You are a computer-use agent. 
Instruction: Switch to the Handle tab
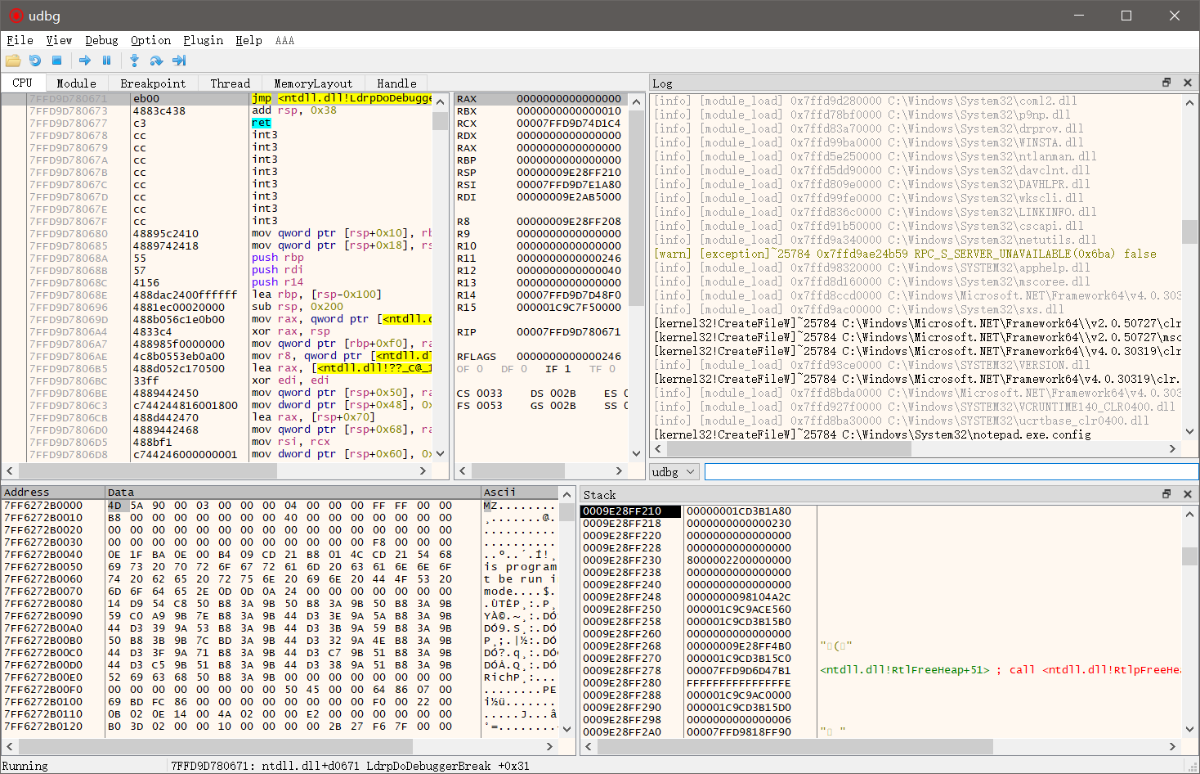397,83
